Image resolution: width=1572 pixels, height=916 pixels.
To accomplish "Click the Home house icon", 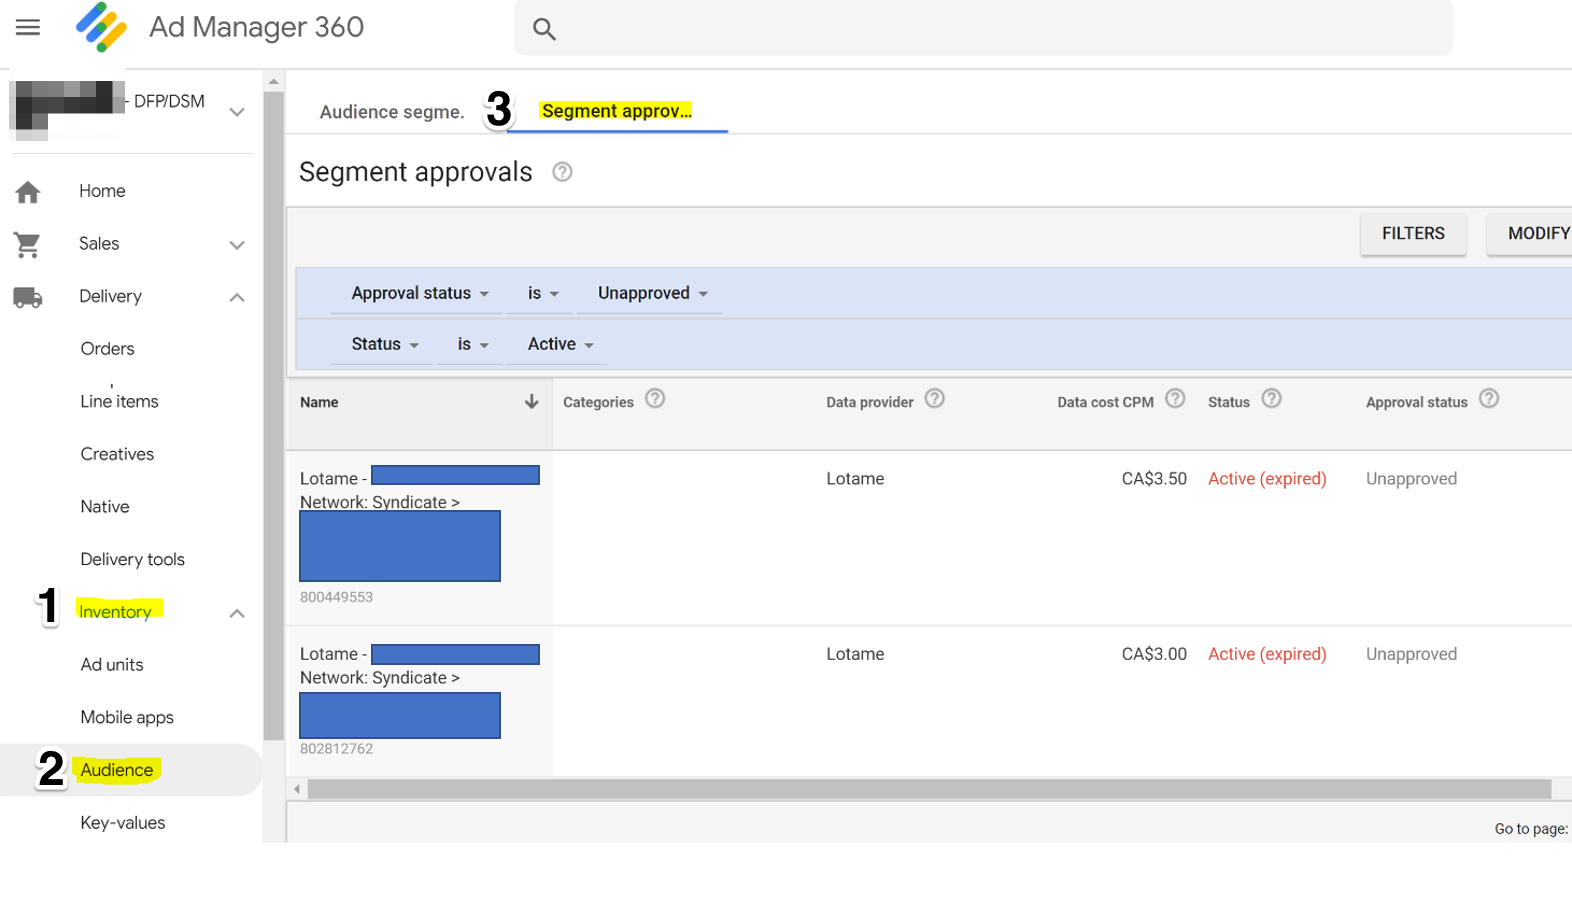I will [x=28, y=192].
